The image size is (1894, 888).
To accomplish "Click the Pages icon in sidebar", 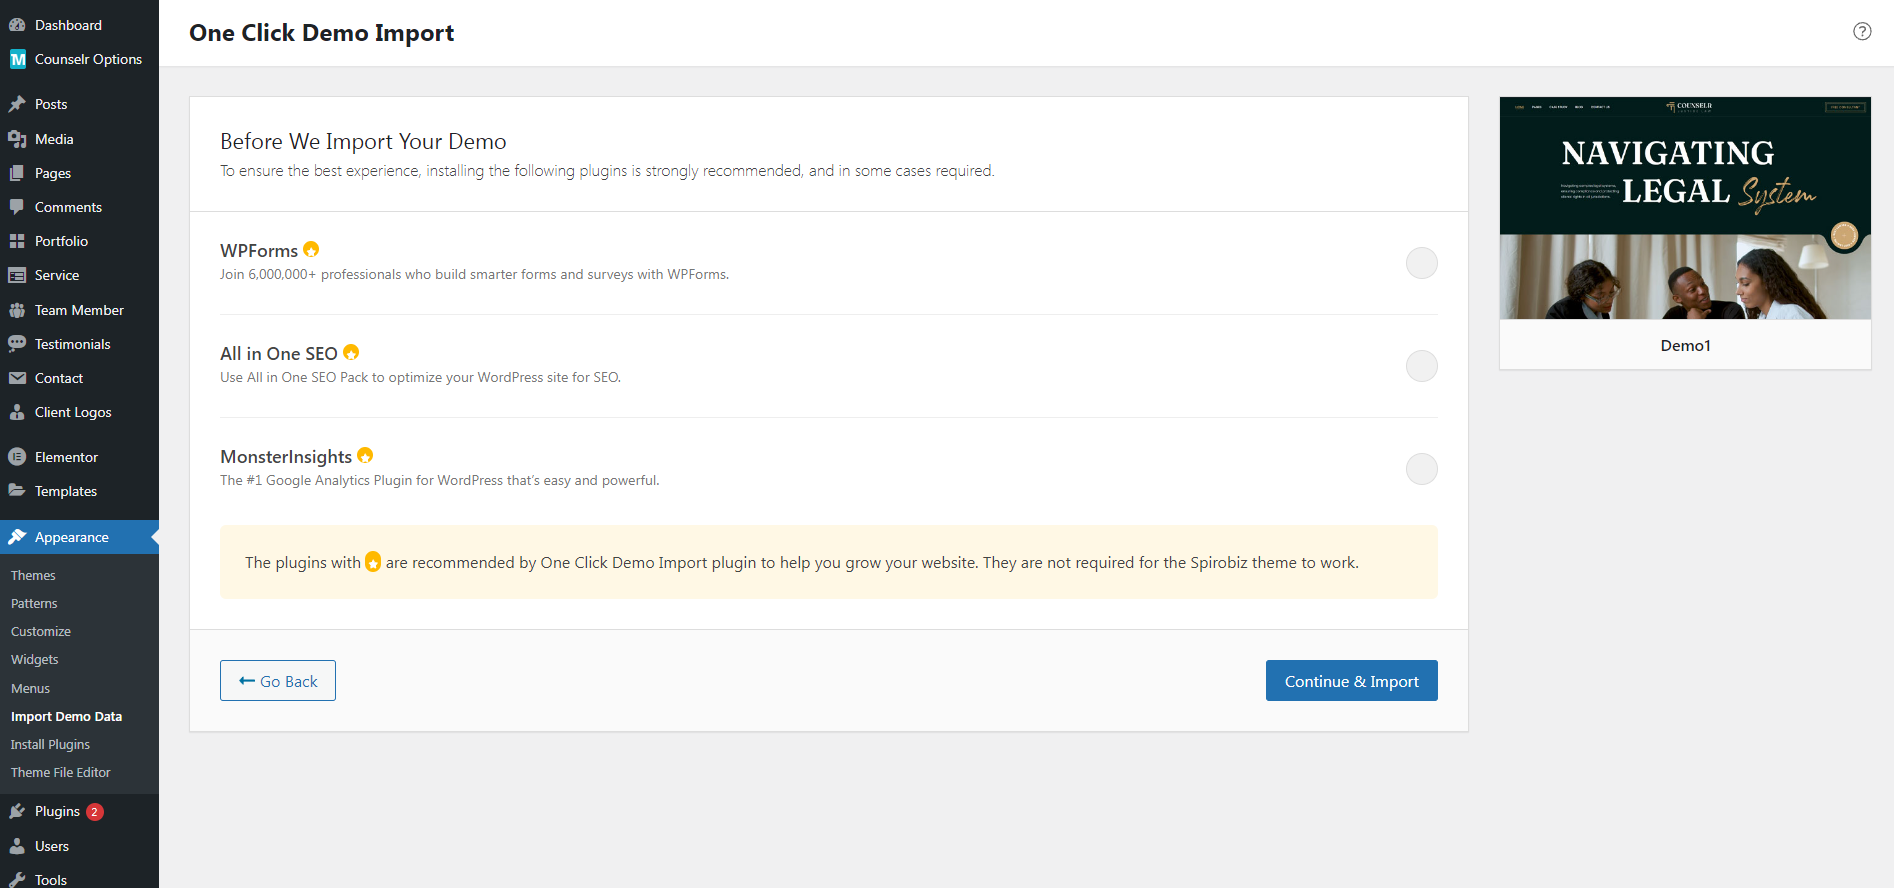I will pos(17,173).
